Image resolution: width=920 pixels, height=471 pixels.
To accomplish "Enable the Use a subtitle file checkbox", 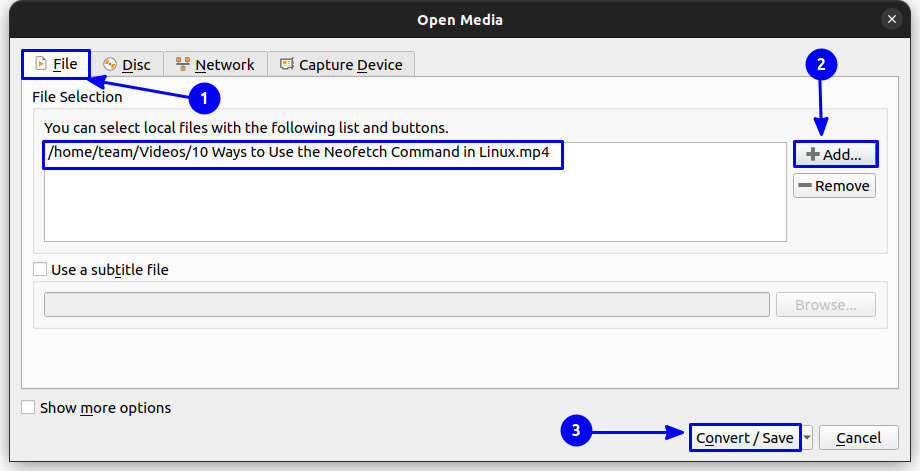I will coord(40,269).
